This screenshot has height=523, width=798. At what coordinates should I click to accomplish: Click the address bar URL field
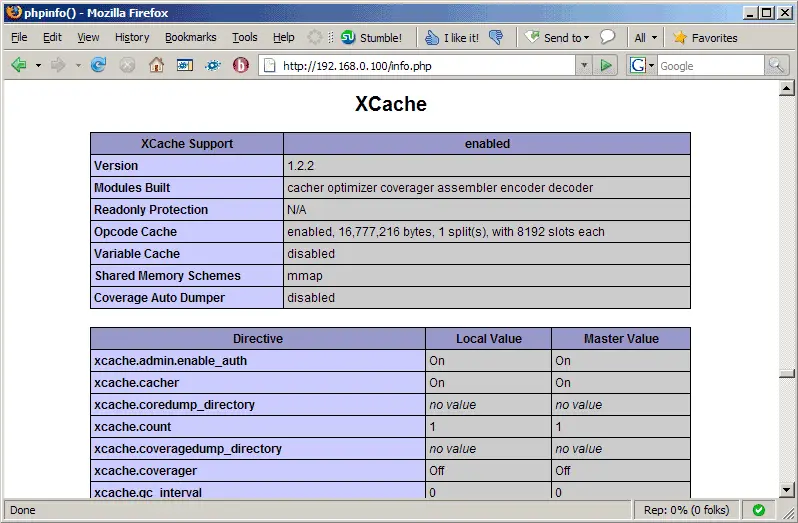(x=420, y=65)
